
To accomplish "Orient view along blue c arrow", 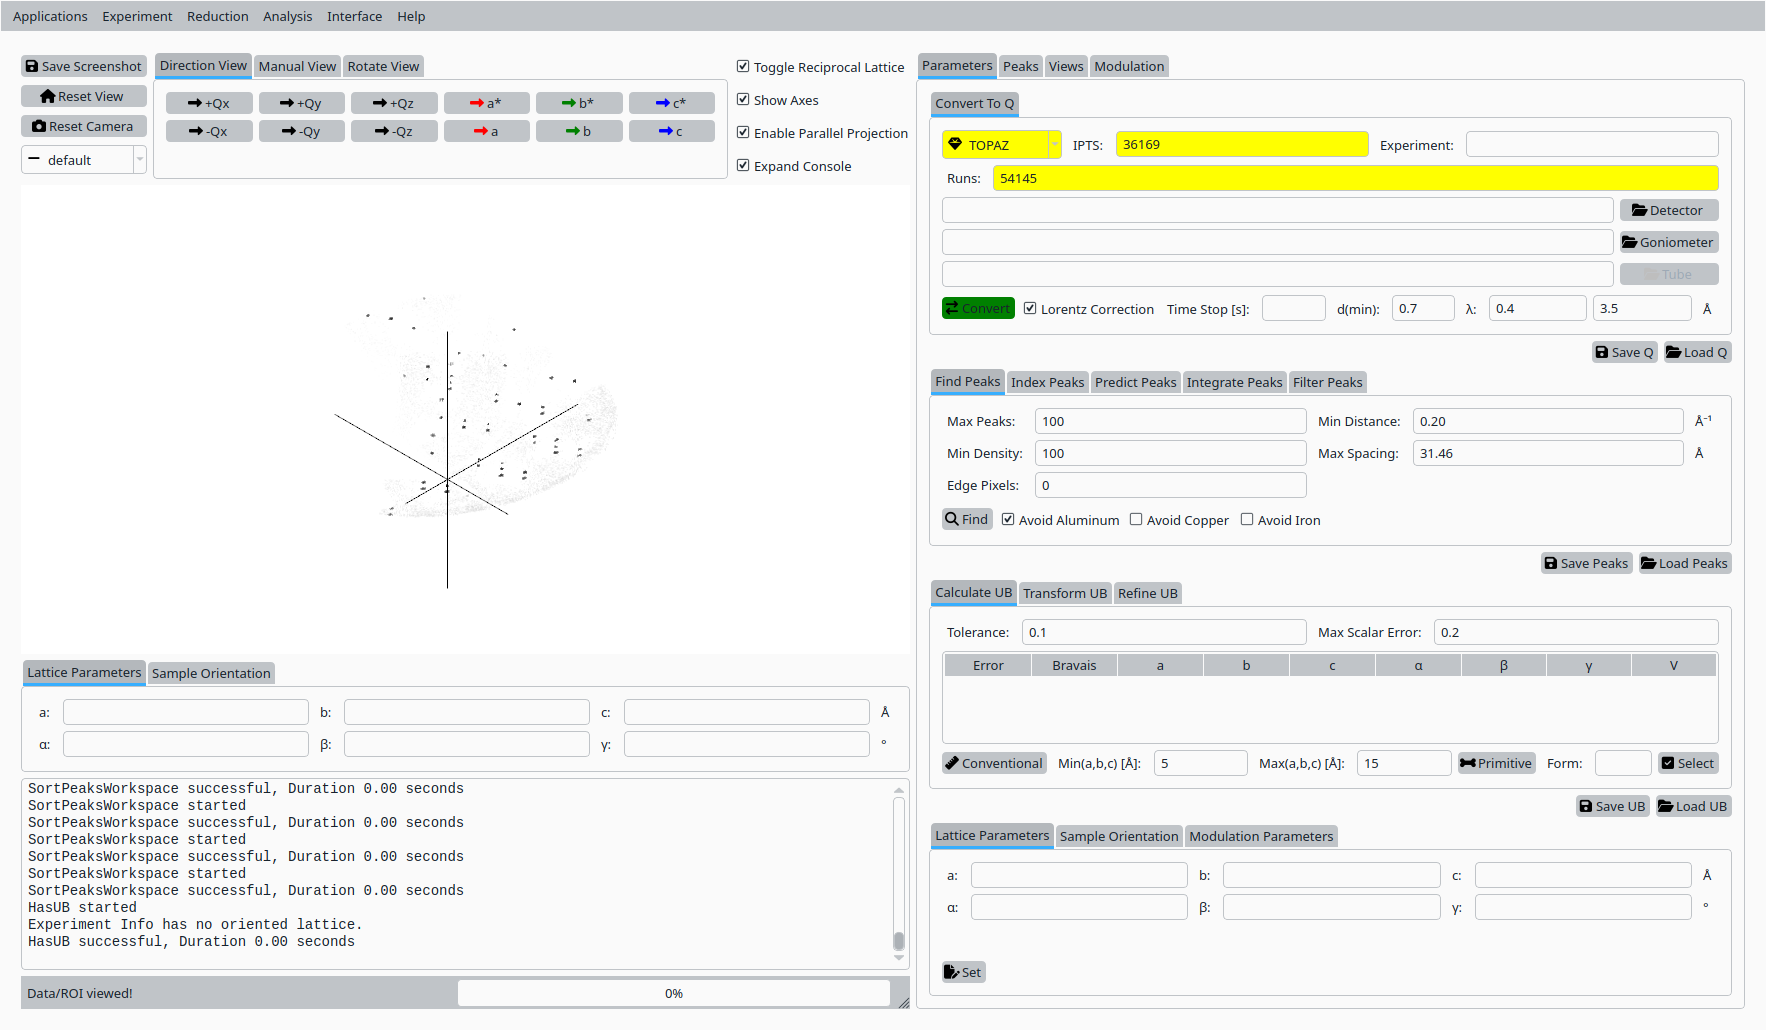I will tap(671, 131).
